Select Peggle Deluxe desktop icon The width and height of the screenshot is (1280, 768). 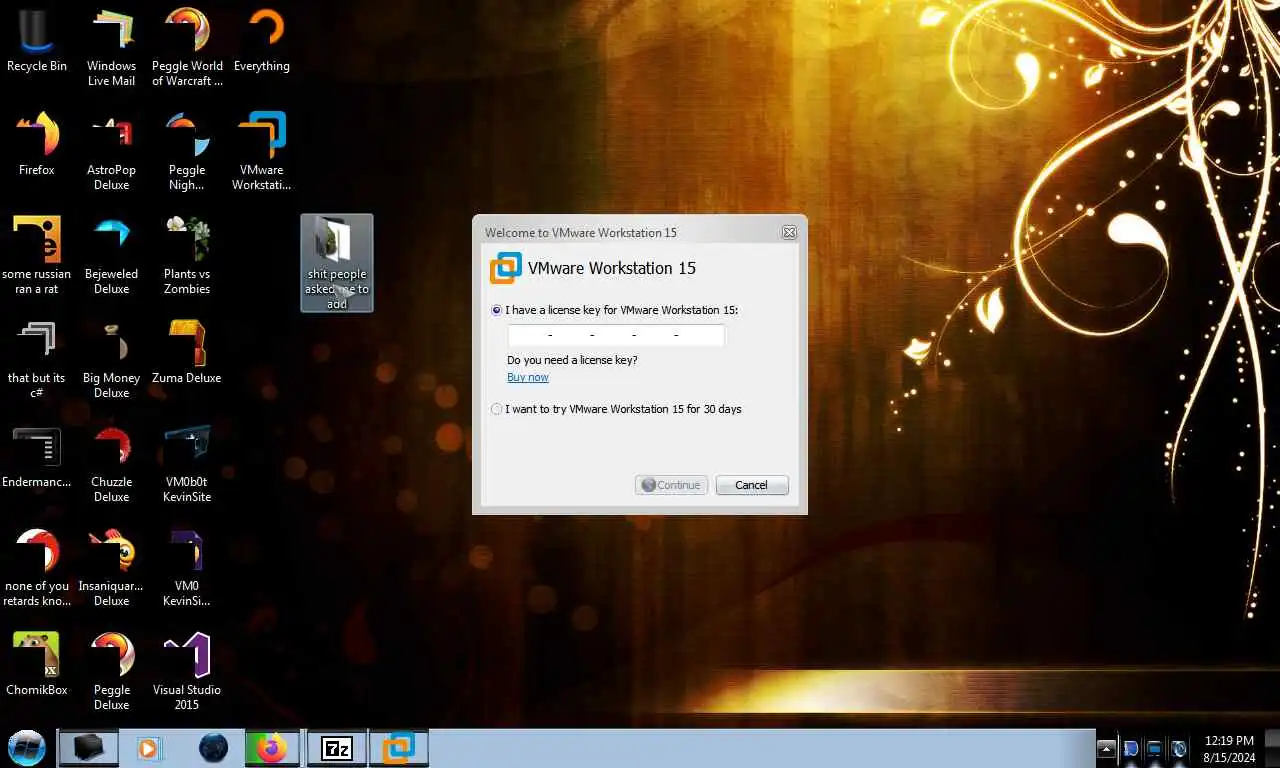(x=112, y=672)
